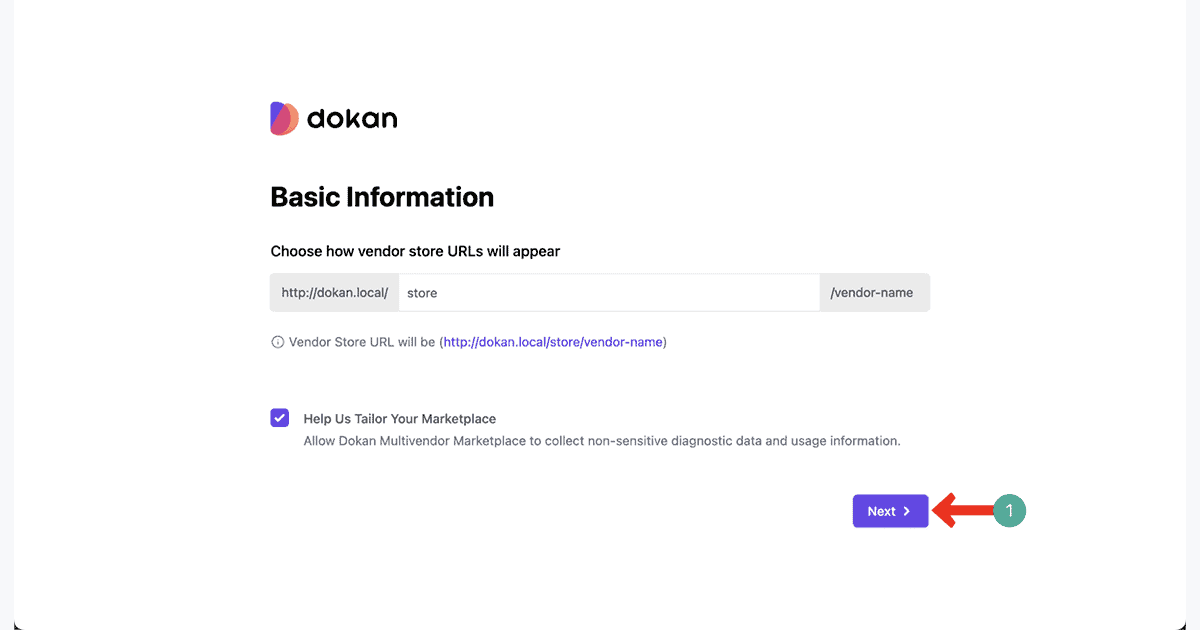
Task: Open the http://dokan.local/store/vendor-name link
Action: [553, 341]
